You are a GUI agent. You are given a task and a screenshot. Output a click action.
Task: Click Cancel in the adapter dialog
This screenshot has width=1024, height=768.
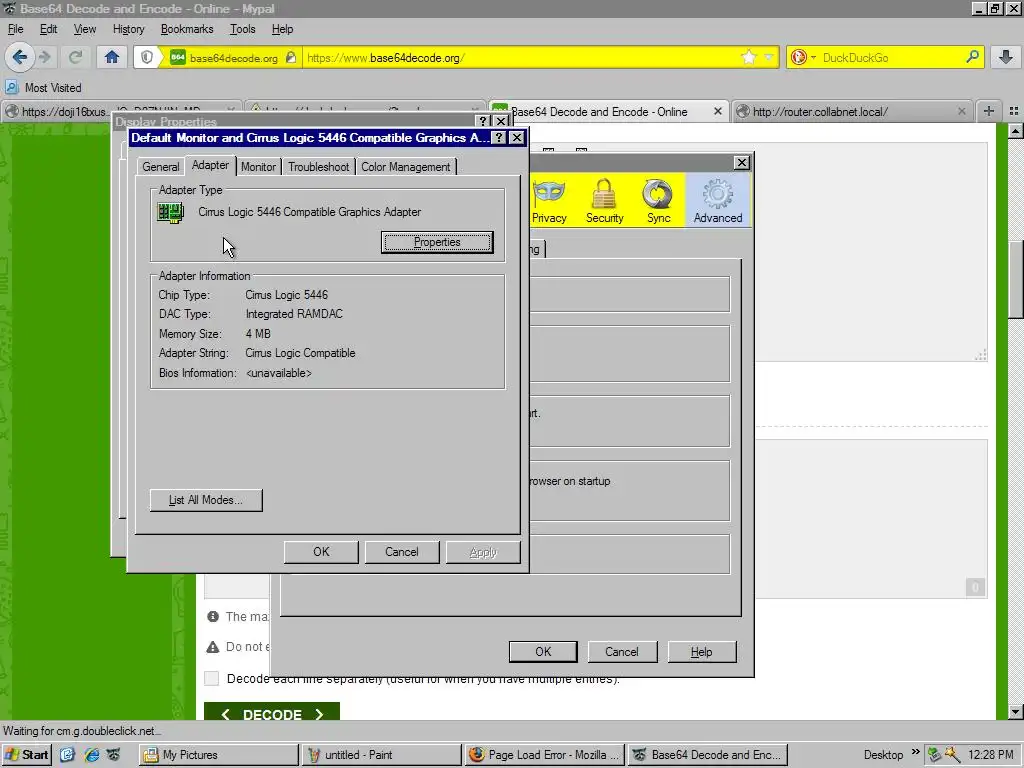tap(402, 552)
